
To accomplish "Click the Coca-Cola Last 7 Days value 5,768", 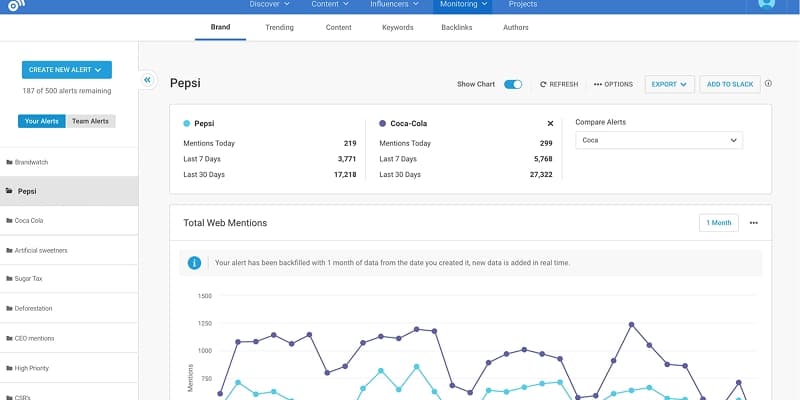I will [x=543, y=159].
